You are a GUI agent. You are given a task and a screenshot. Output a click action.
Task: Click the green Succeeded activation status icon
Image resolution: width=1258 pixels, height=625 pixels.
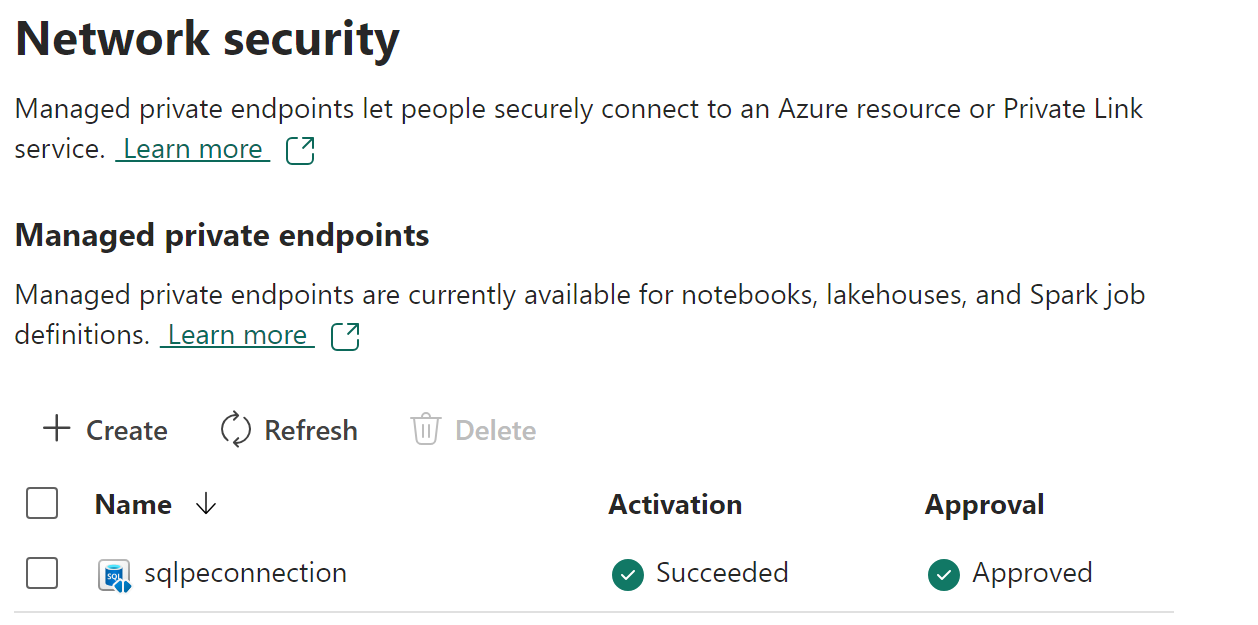pyautogui.click(x=627, y=575)
